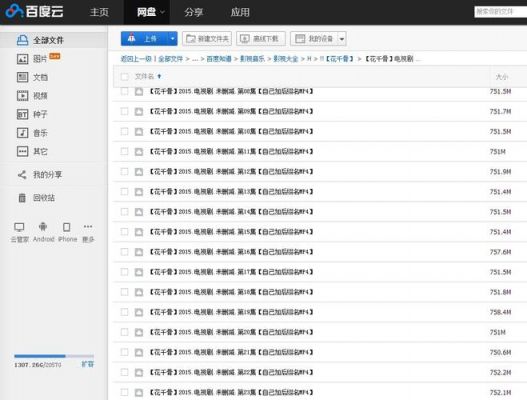Click the file icon of episode 第14集
The image size is (527, 400).
tap(139, 212)
